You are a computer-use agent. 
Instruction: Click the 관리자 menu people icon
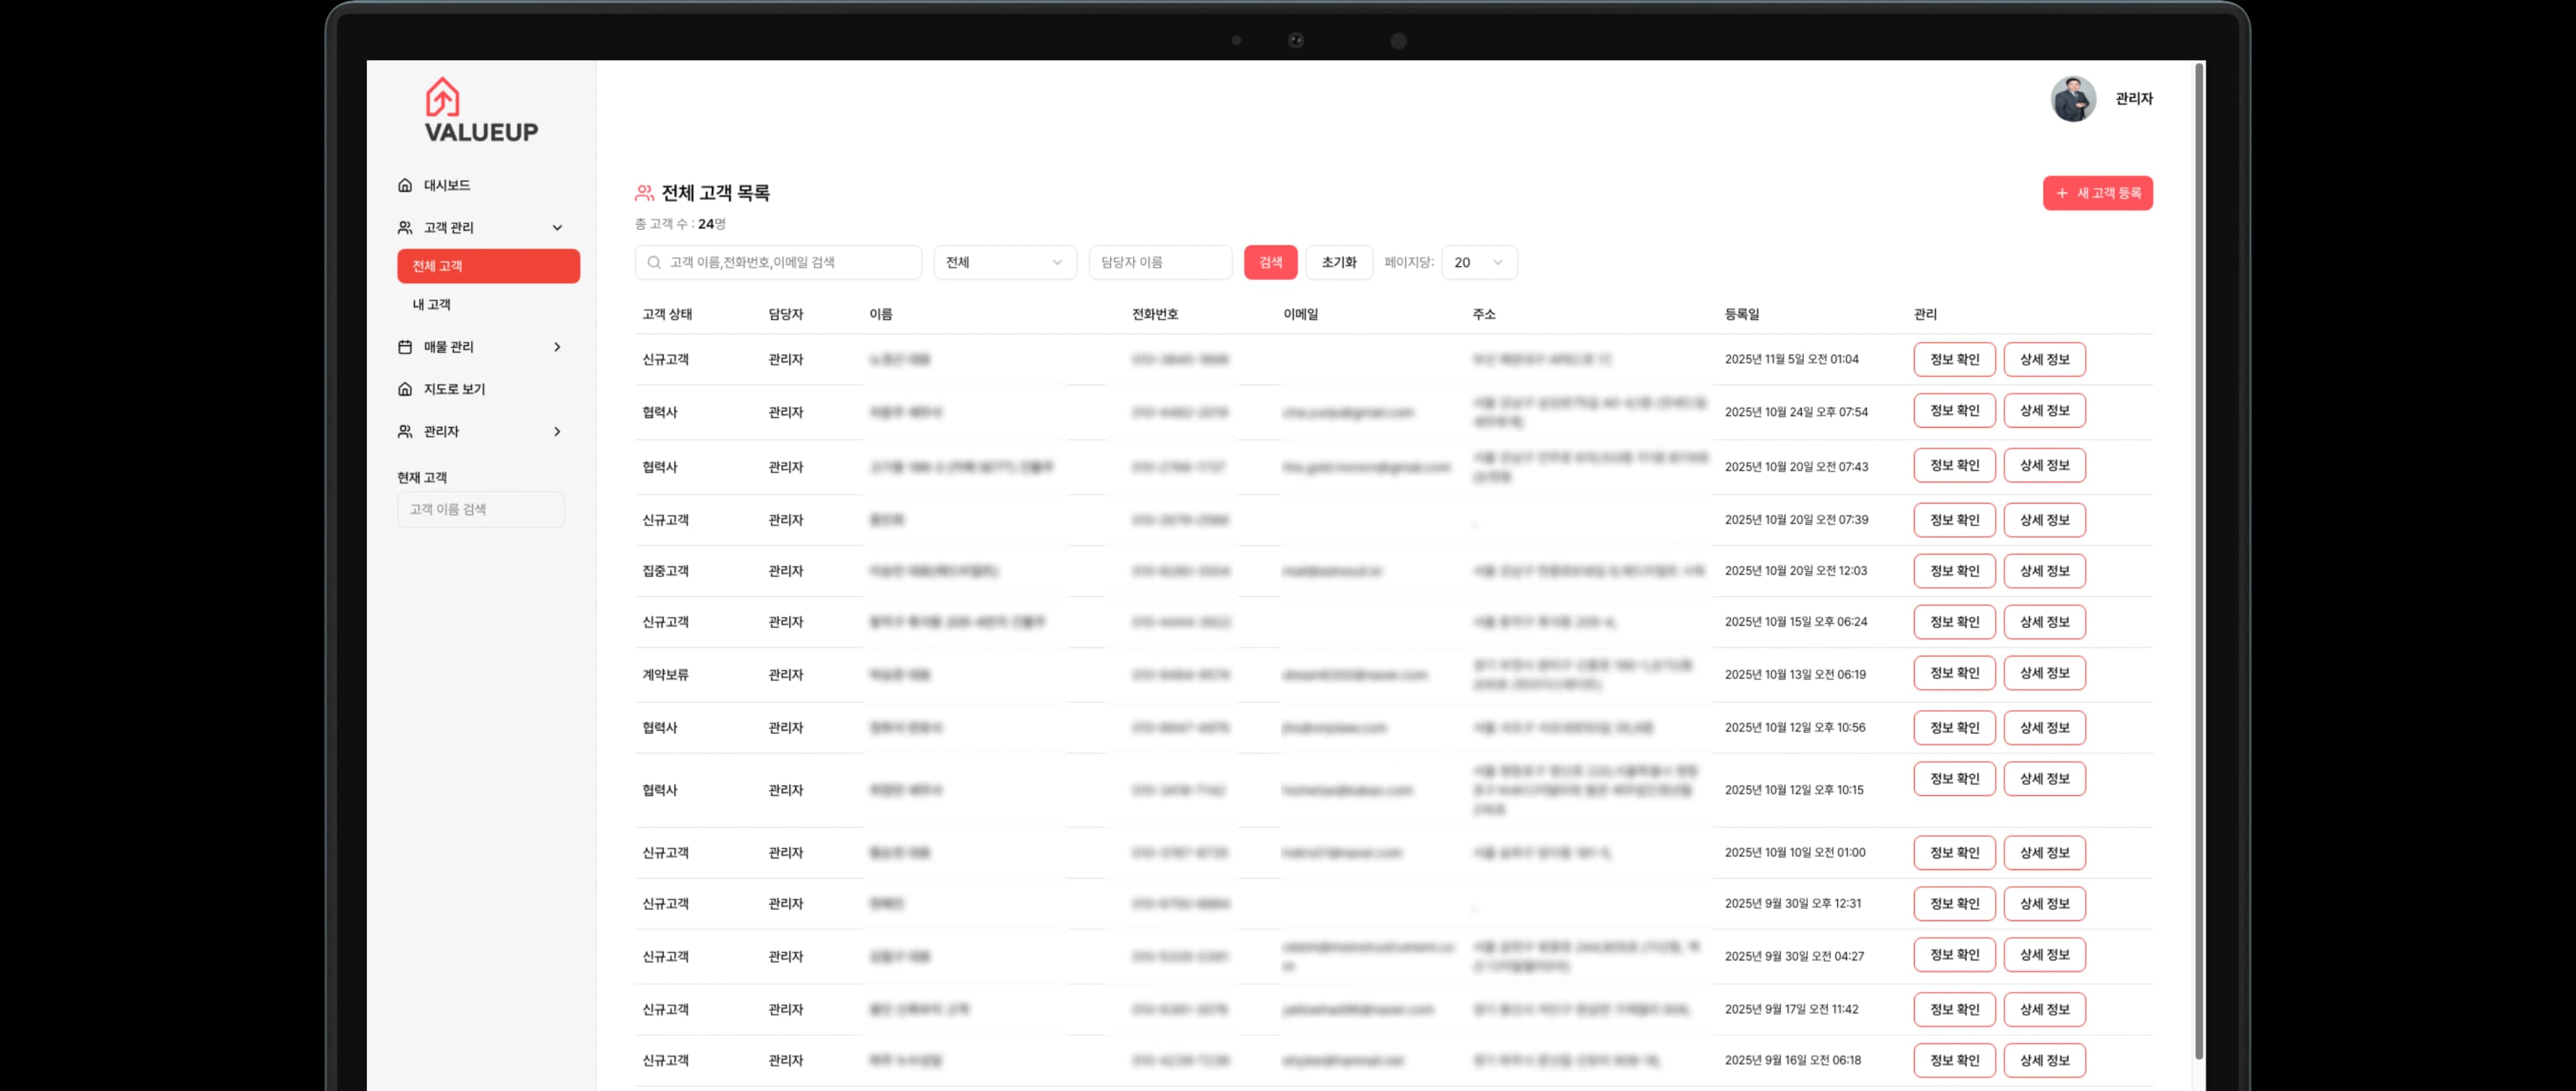pyautogui.click(x=405, y=432)
